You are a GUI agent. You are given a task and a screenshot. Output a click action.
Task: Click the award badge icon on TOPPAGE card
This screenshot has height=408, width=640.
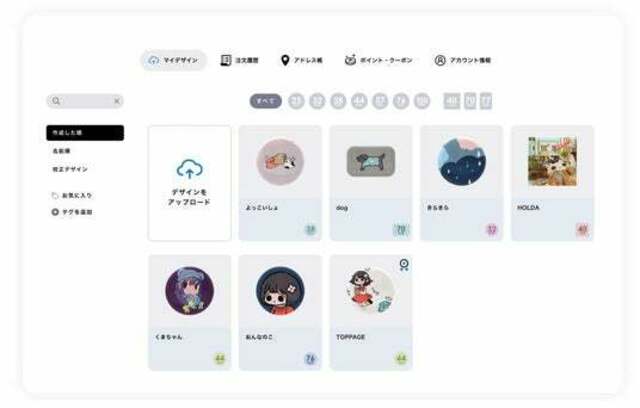[x=404, y=265]
